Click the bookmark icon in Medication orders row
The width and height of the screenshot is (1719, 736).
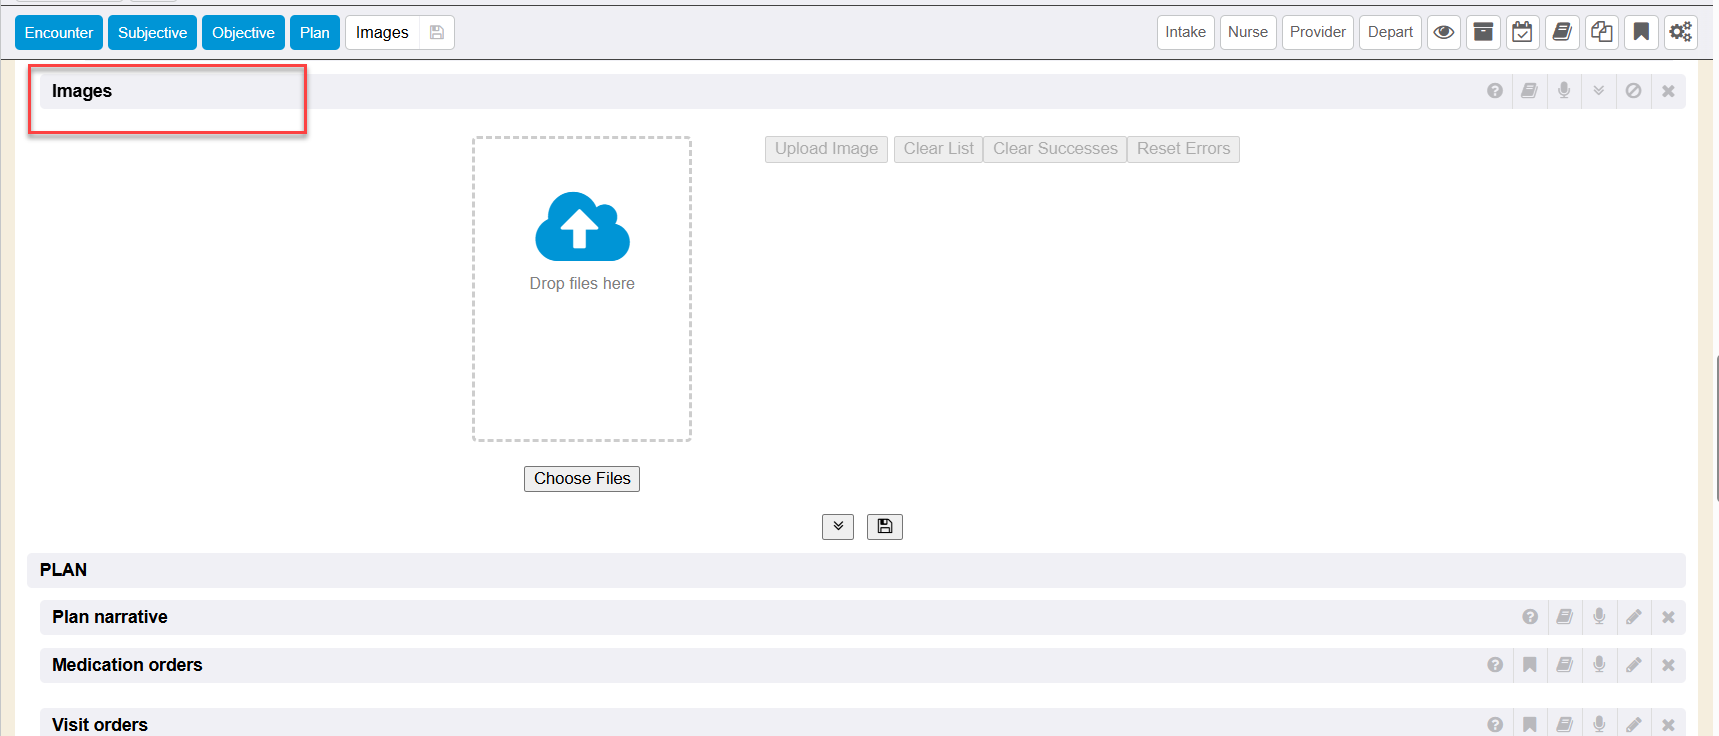(1529, 665)
